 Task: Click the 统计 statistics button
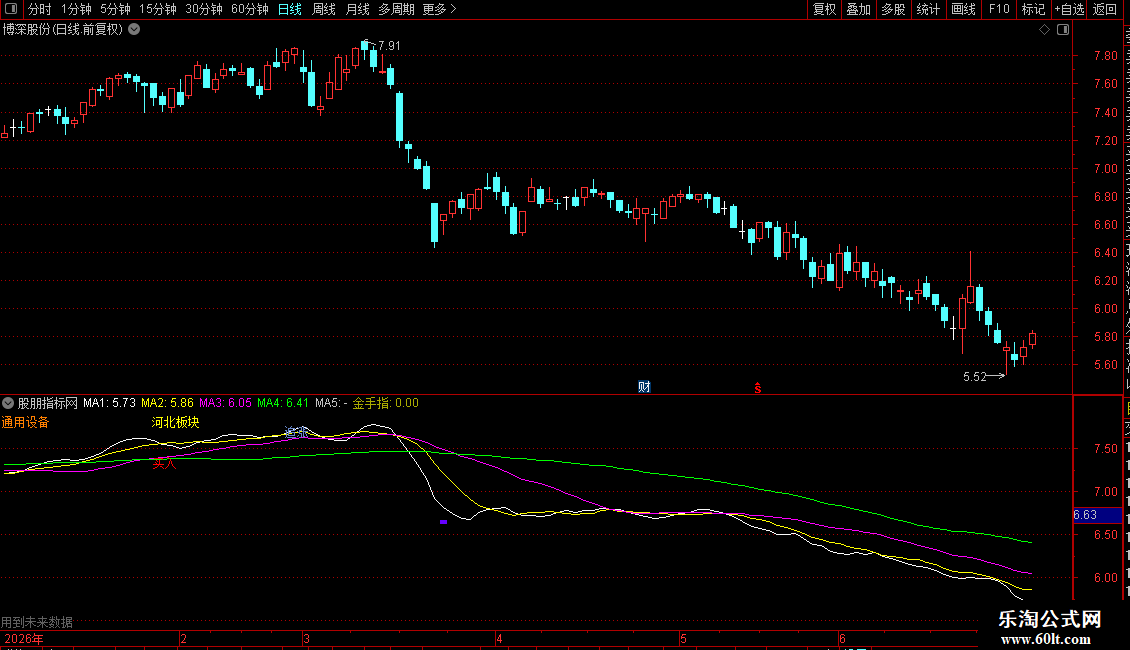click(x=928, y=9)
